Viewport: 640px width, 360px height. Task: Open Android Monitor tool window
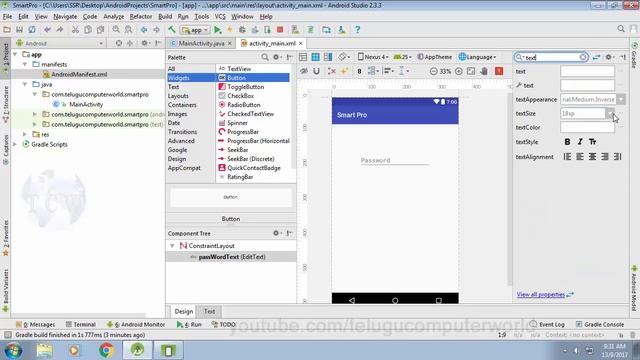[x=136, y=324]
